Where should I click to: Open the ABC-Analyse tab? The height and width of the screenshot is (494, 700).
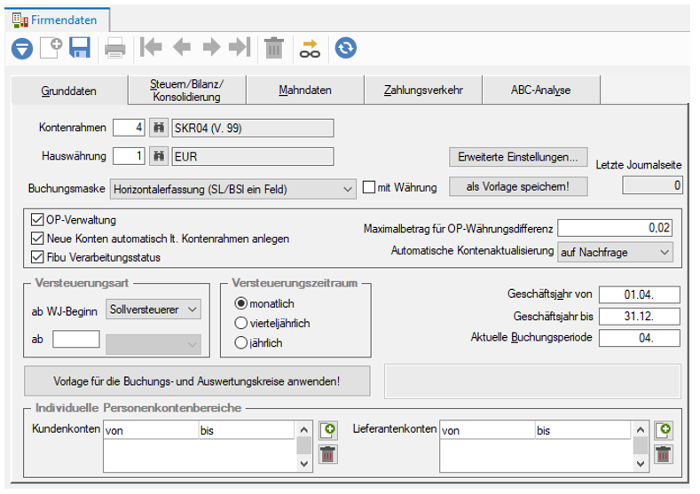[x=541, y=90]
